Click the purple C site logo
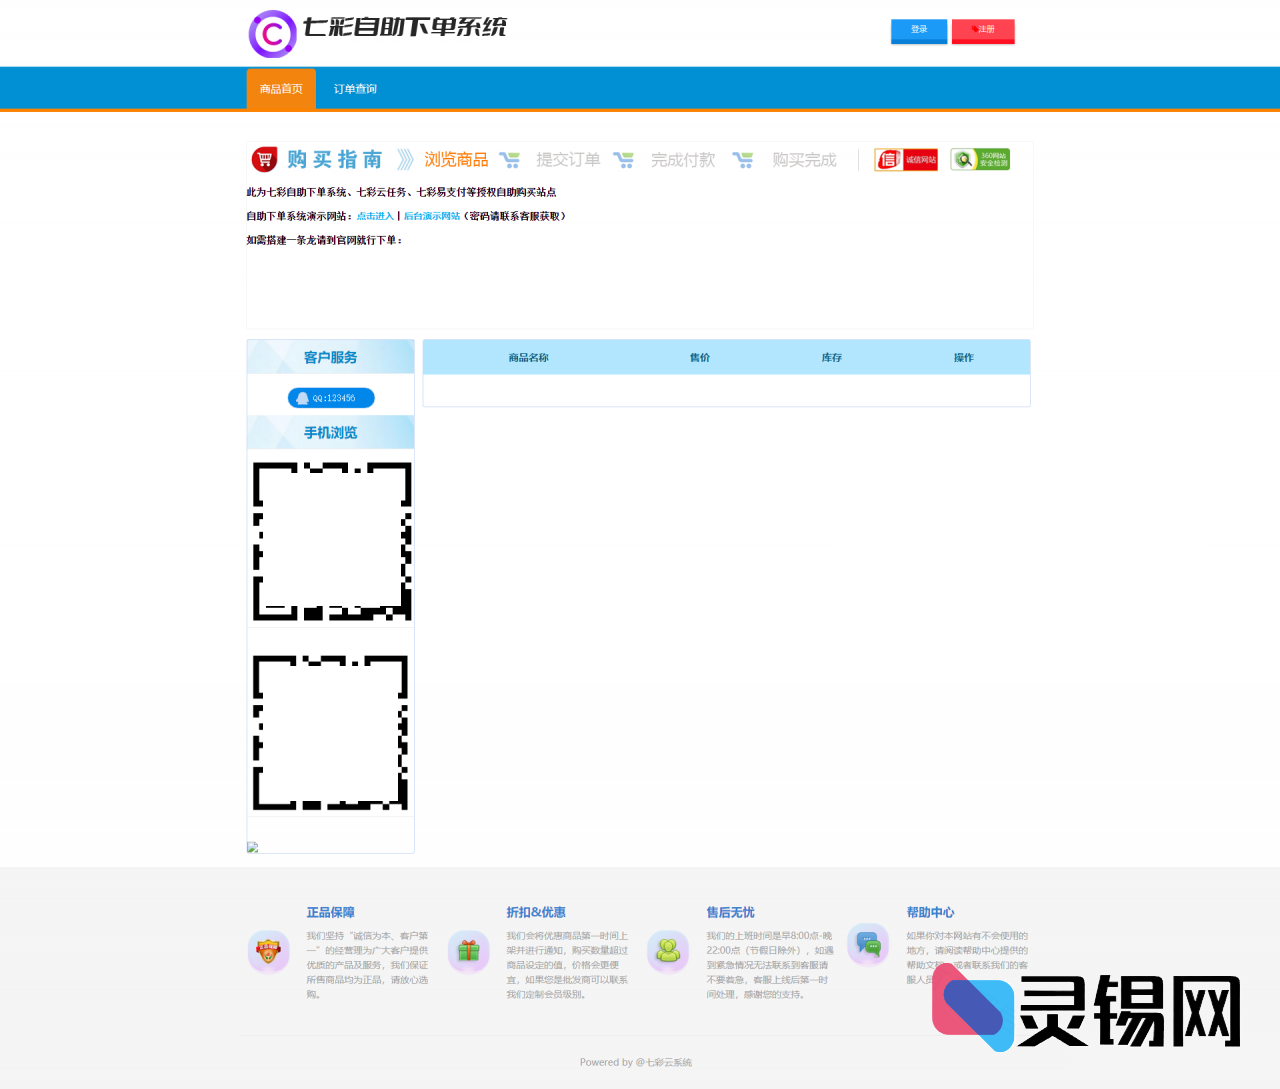Image resolution: width=1280 pixels, height=1089 pixels. pyautogui.click(x=273, y=34)
